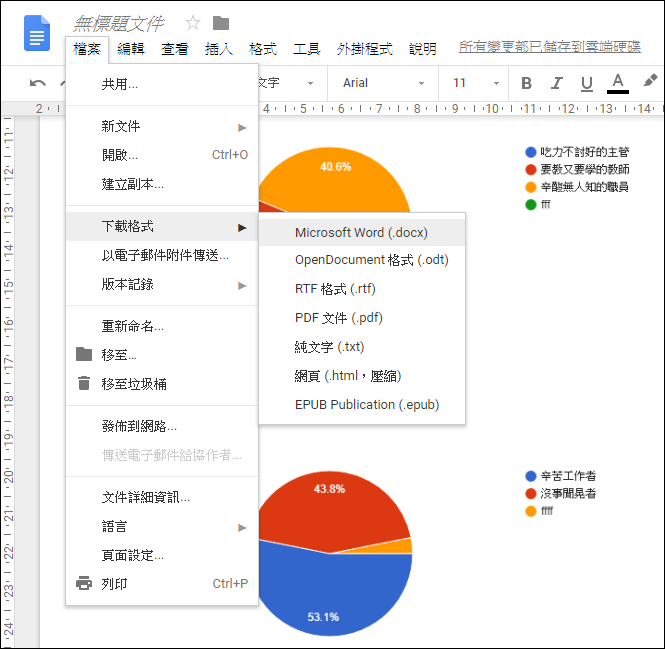The height and width of the screenshot is (649, 665).
Task: Open the 查看 menu
Action: 175,49
